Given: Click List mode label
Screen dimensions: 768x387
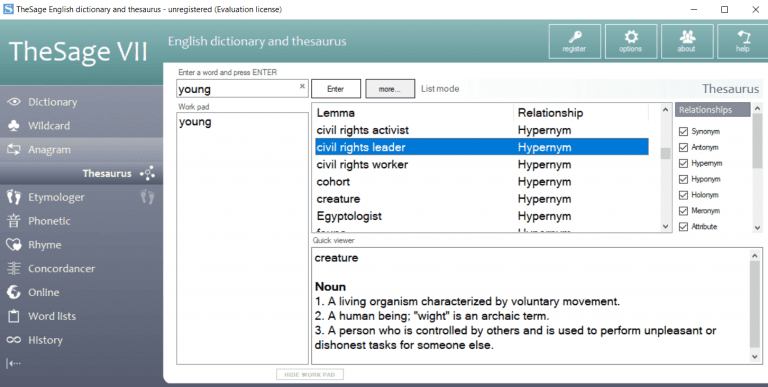Looking at the screenshot, I should pos(440,89).
